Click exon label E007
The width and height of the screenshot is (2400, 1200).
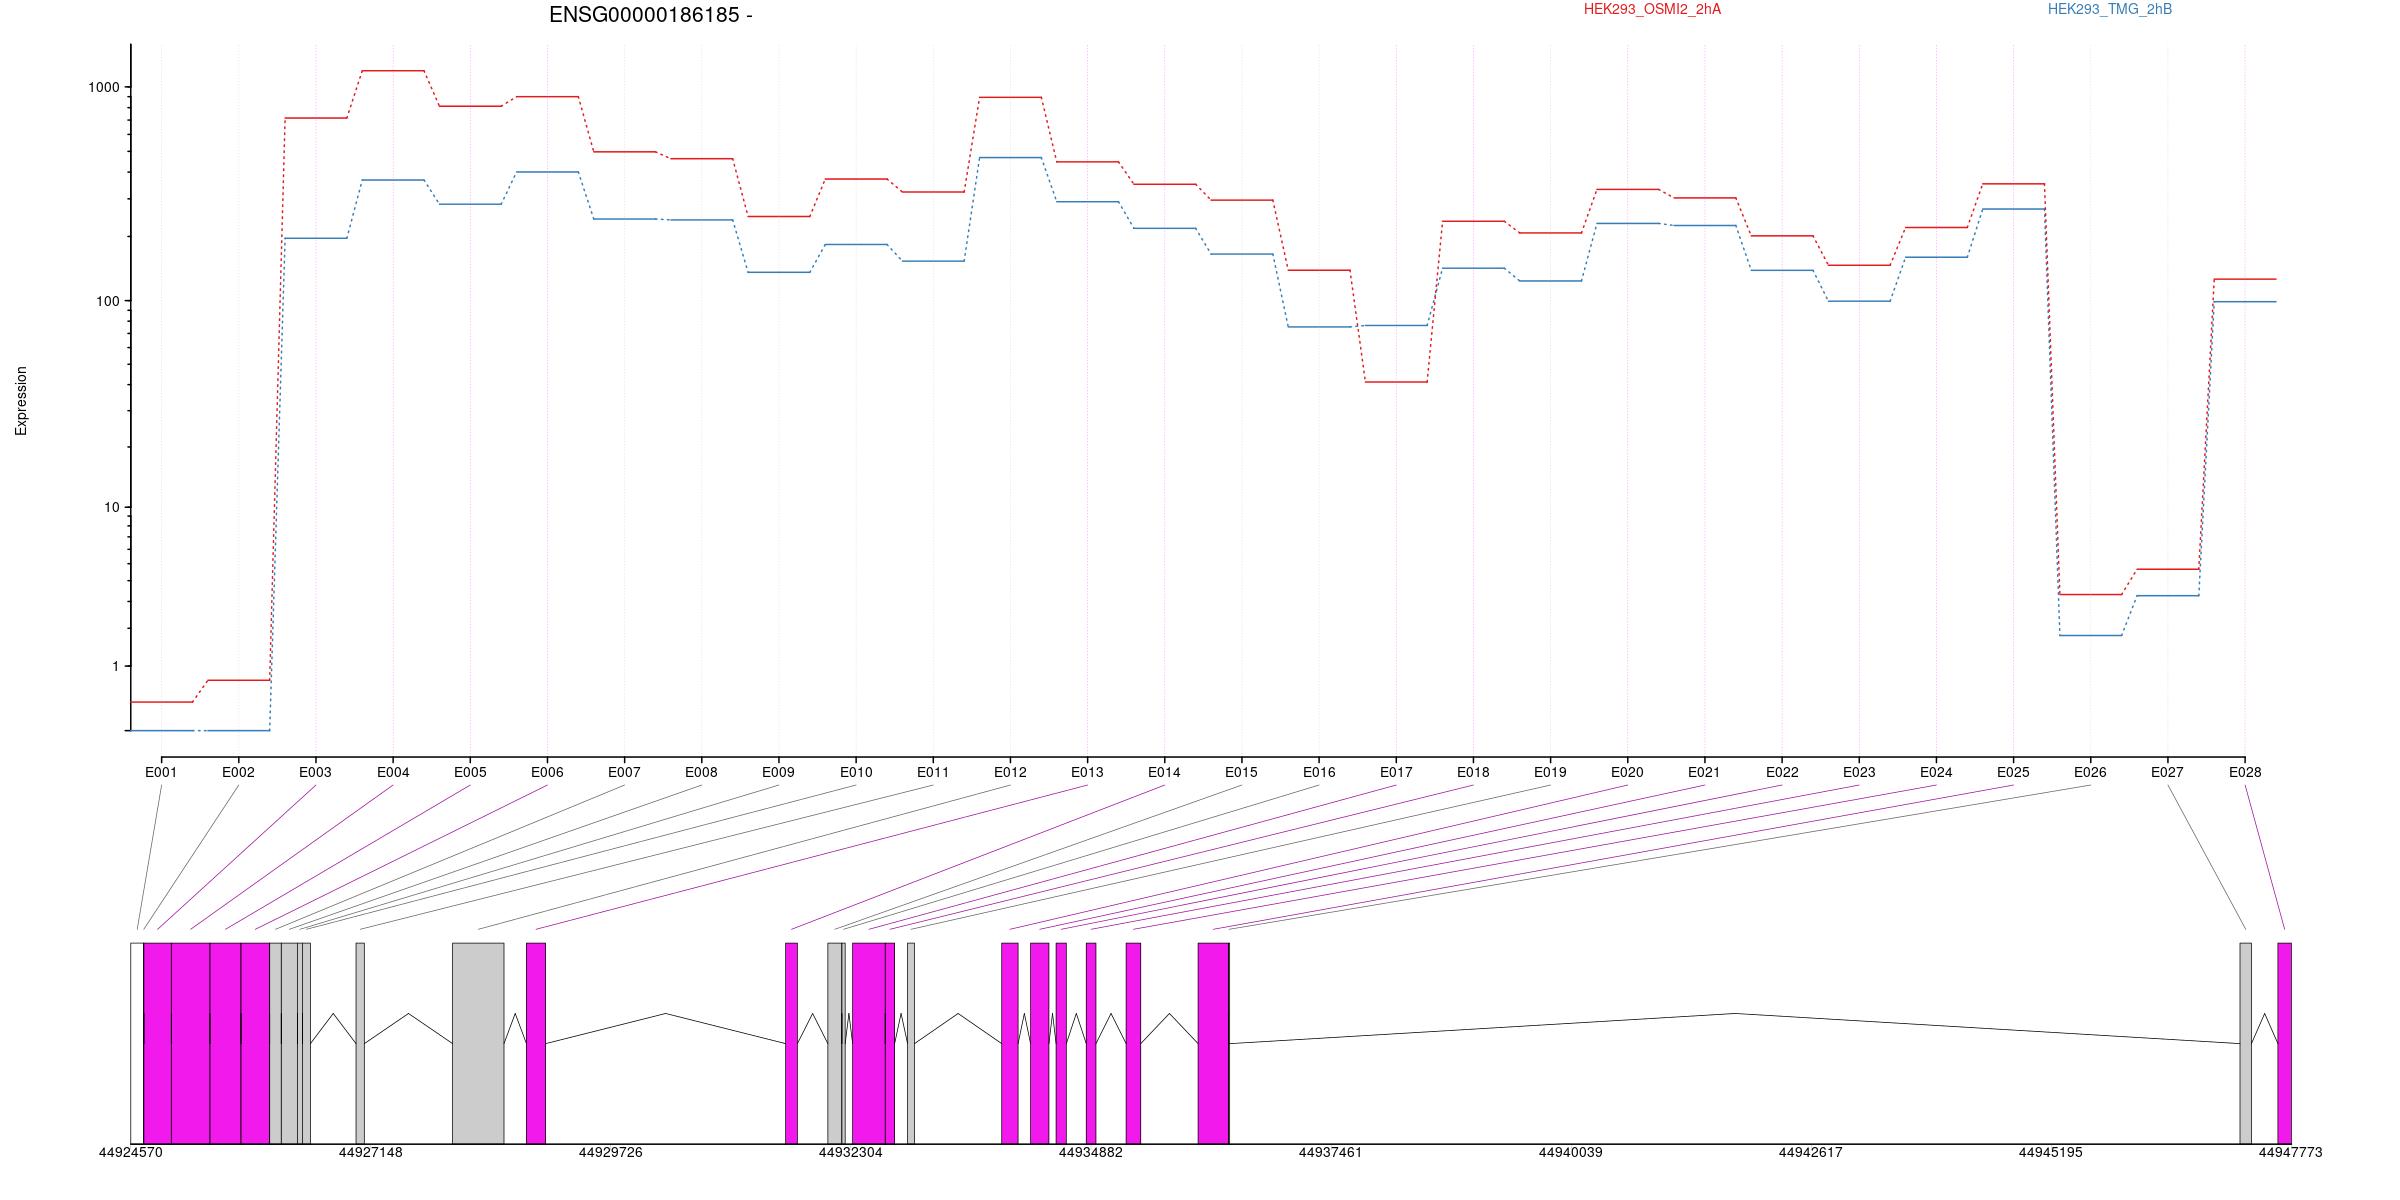pyautogui.click(x=624, y=772)
